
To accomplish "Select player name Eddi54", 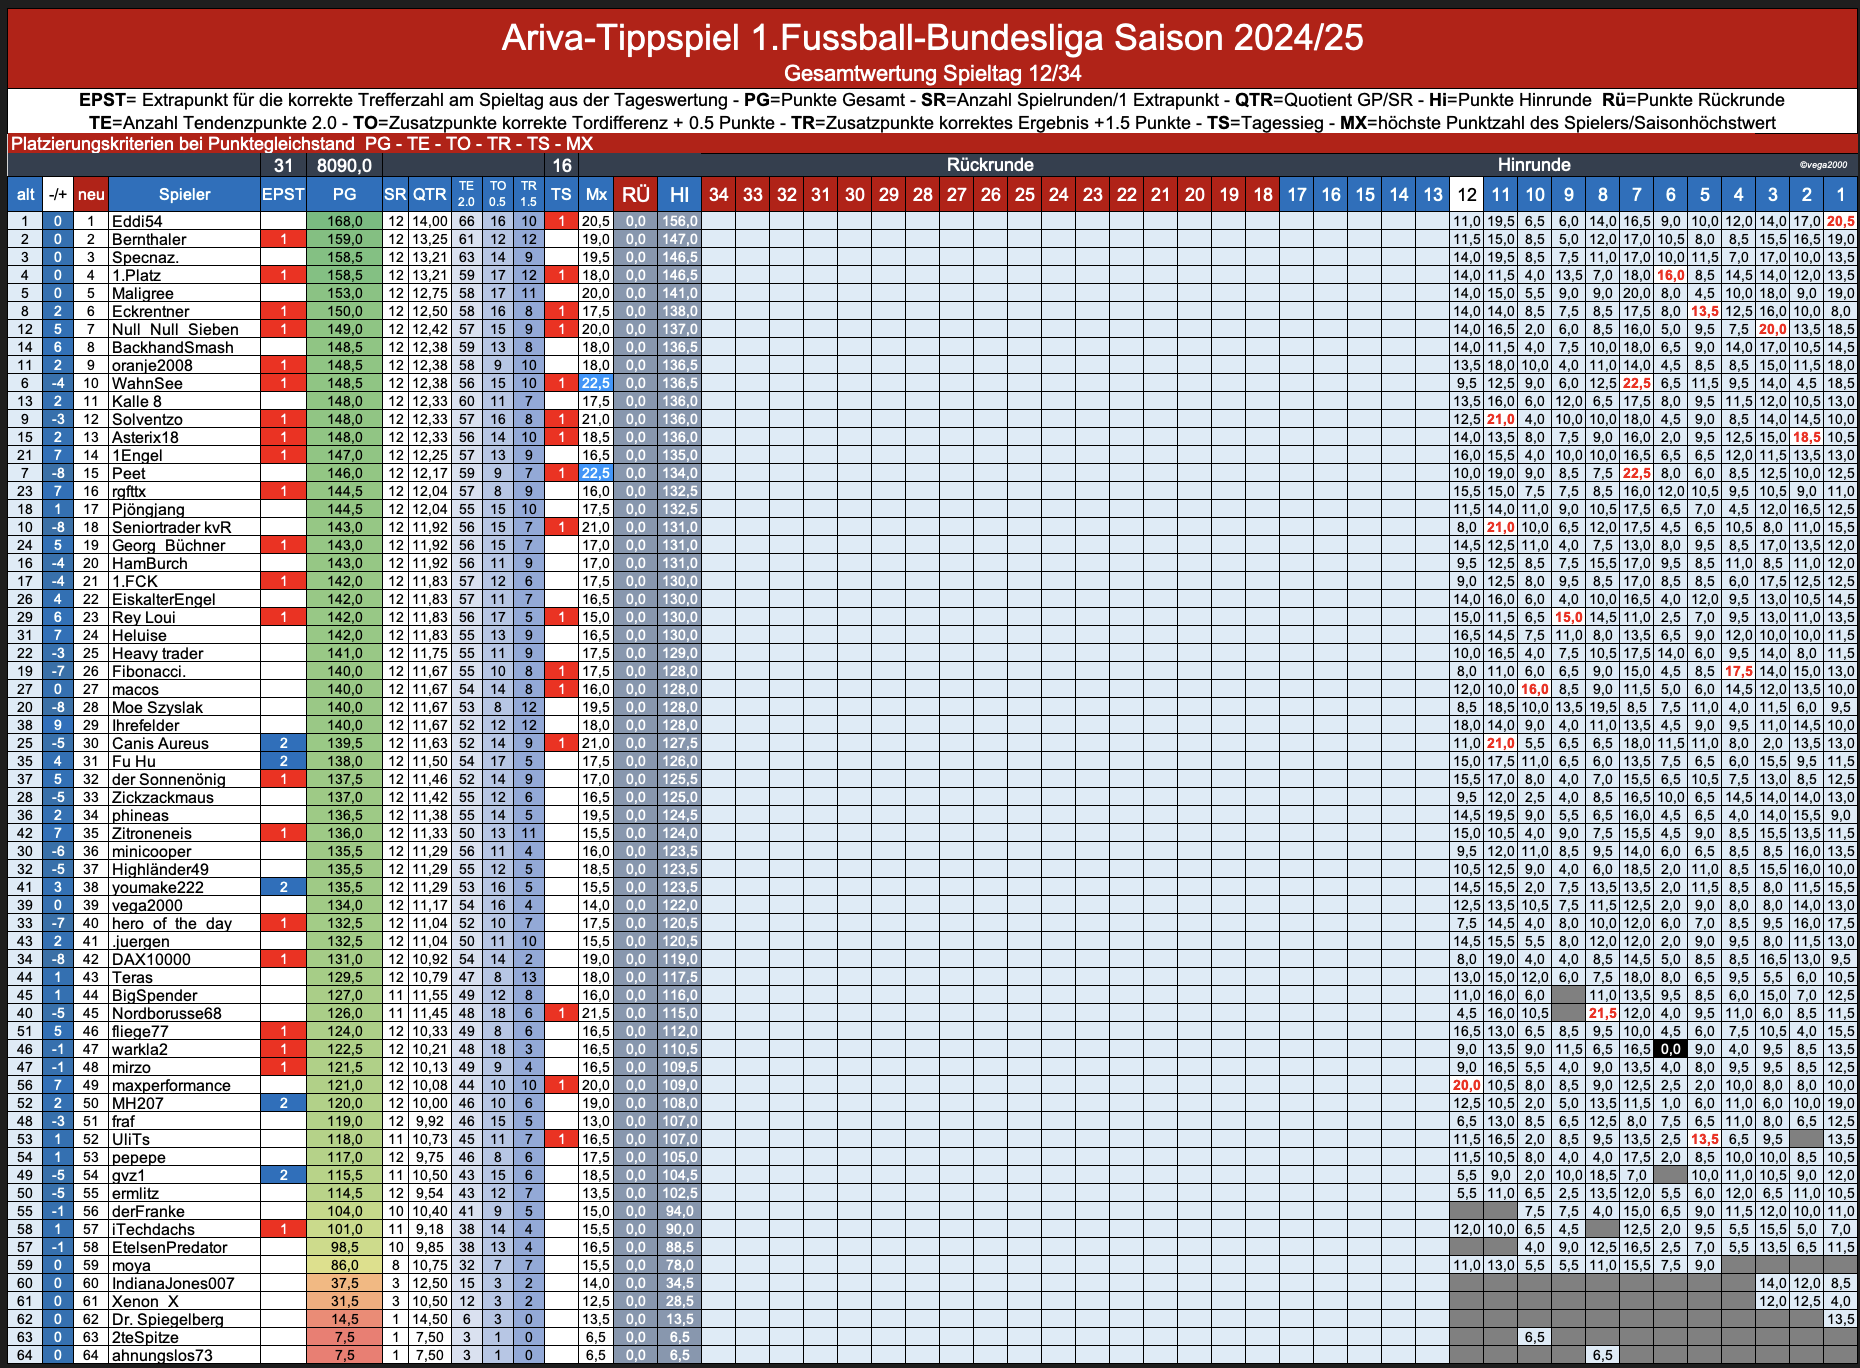I will [x=137, y=221].
